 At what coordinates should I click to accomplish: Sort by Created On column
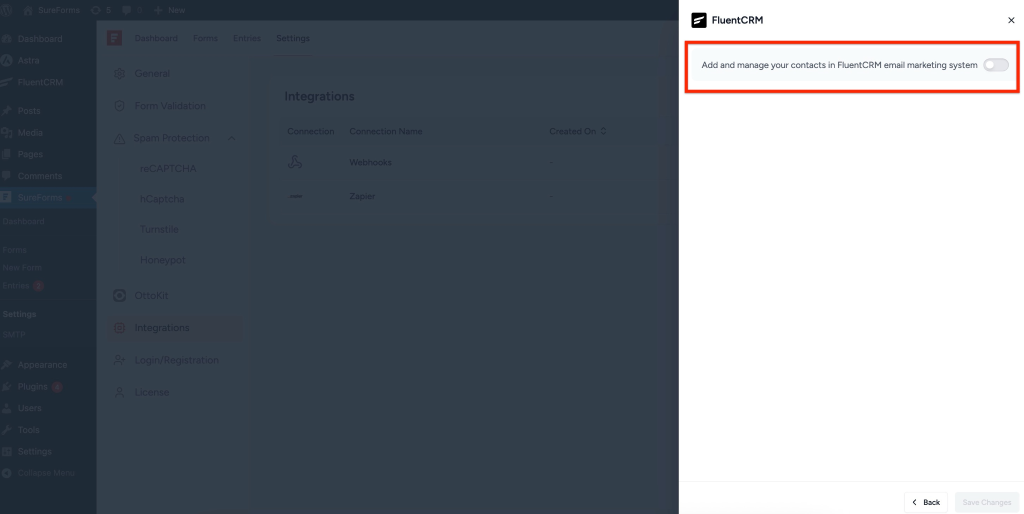(578, 131)
